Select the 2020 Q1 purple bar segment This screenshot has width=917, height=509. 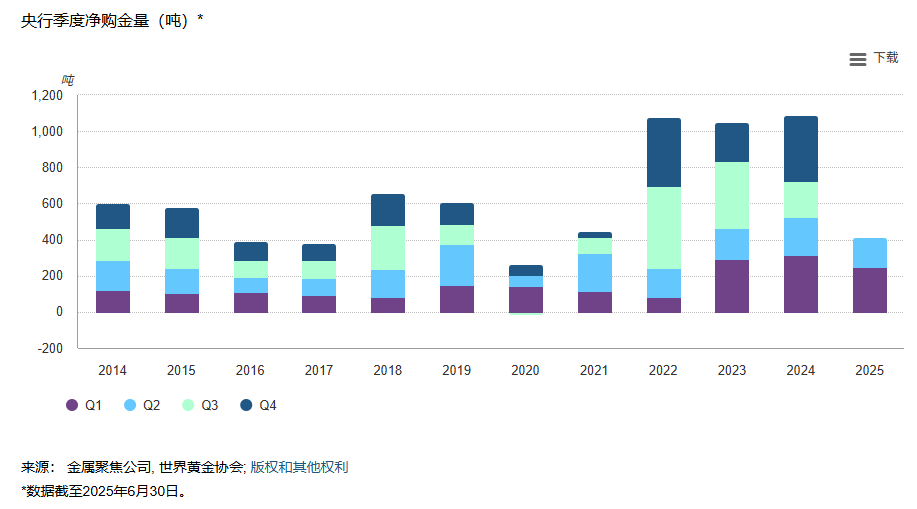click(525, 300)
